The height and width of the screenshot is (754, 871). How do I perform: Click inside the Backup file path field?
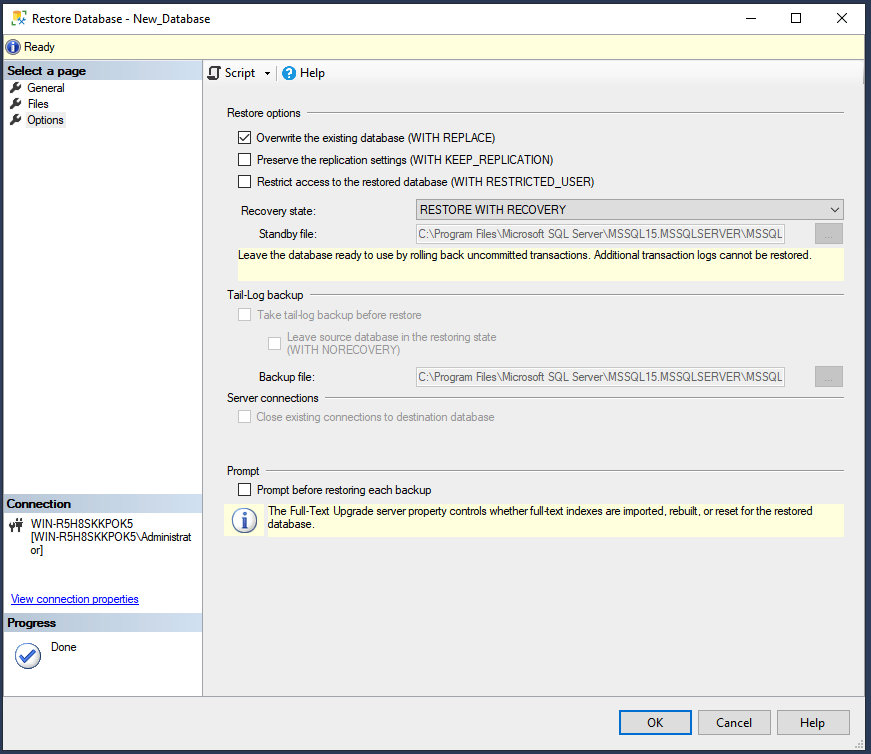tap(600, 376)
